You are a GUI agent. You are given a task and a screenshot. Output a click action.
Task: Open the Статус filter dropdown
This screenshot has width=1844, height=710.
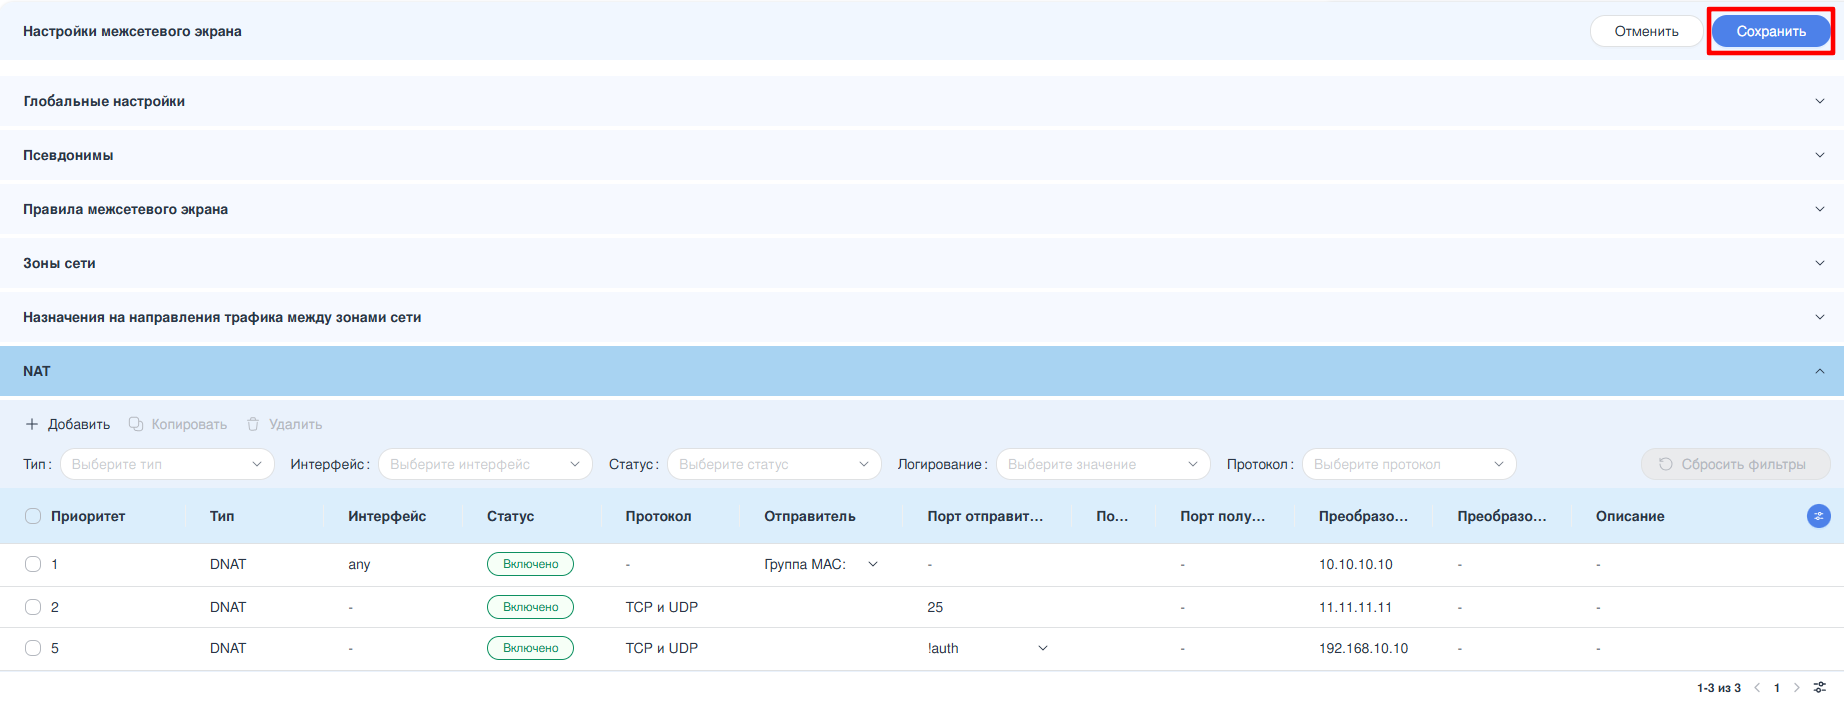point(774,464)
